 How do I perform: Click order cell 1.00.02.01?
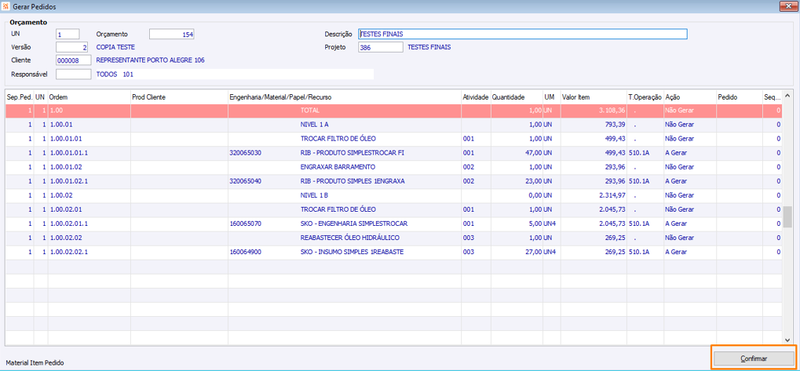coord(89,209)
